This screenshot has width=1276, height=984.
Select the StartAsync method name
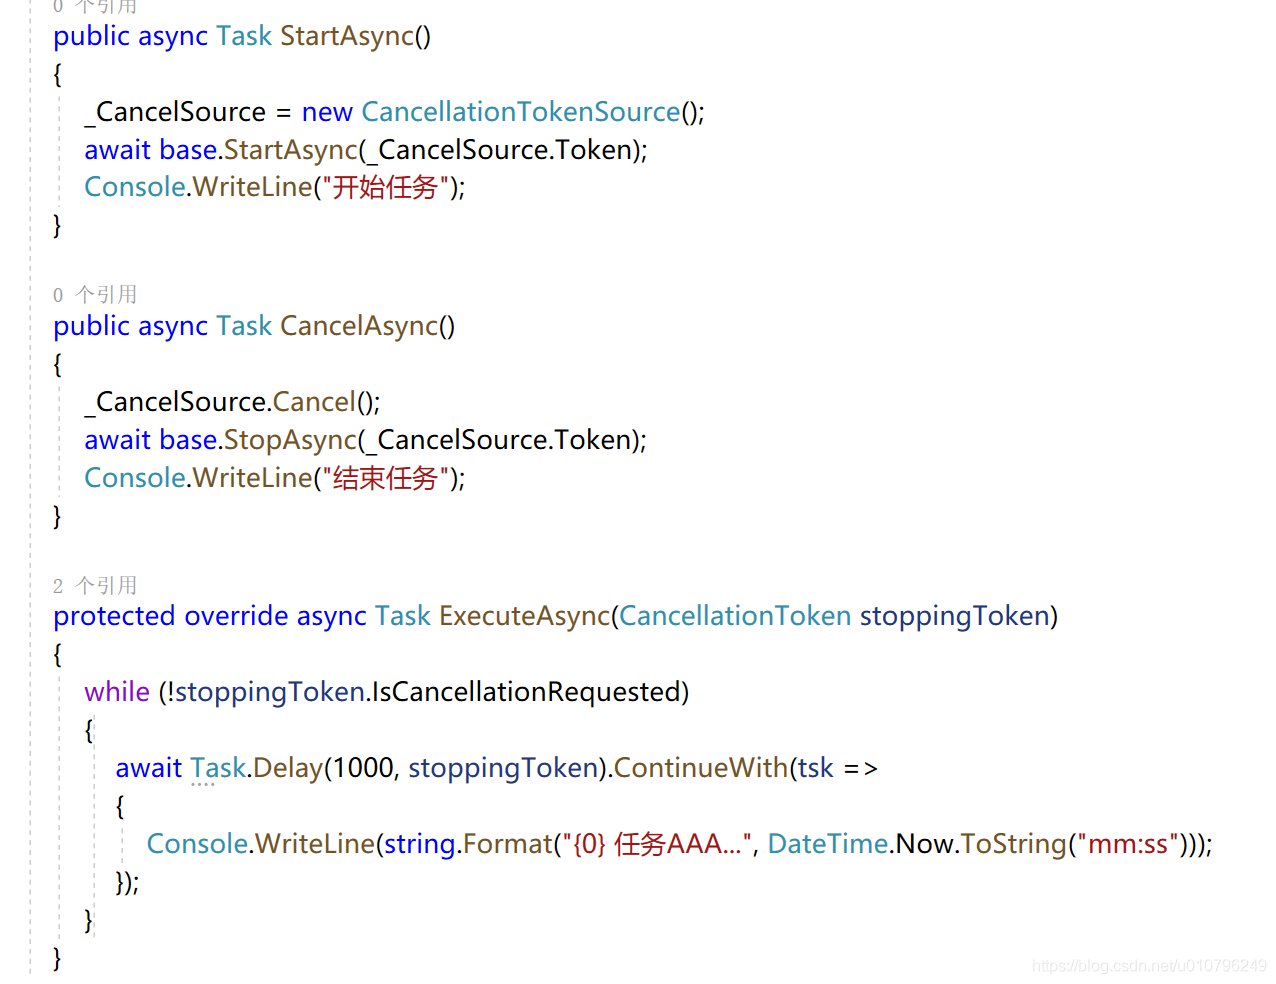click(x=345, y=35)
